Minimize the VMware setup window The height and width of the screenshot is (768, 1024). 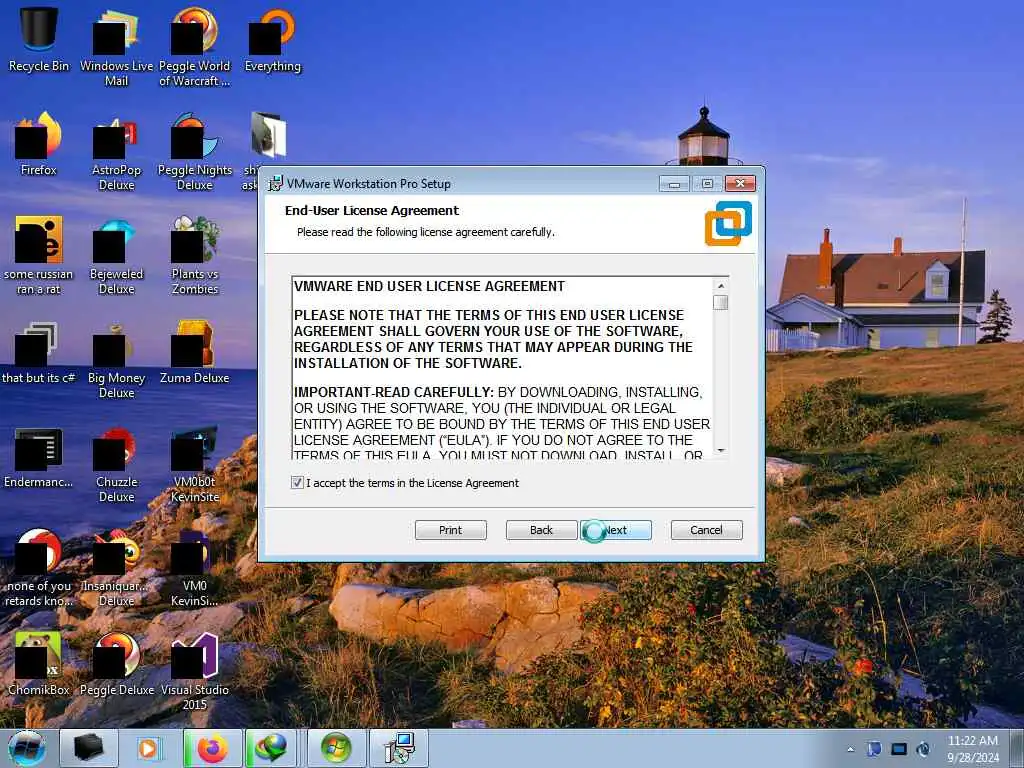point(674,184)
